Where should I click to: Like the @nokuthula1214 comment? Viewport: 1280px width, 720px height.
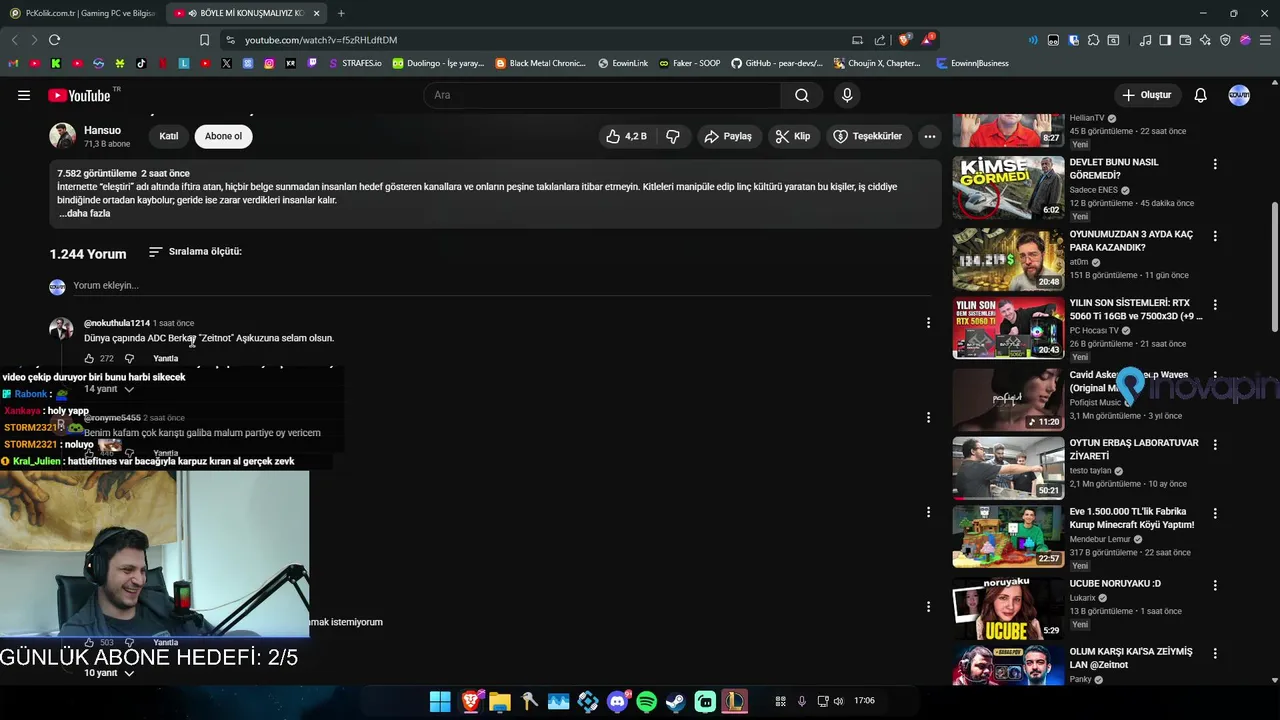click(x=89, y=358)
